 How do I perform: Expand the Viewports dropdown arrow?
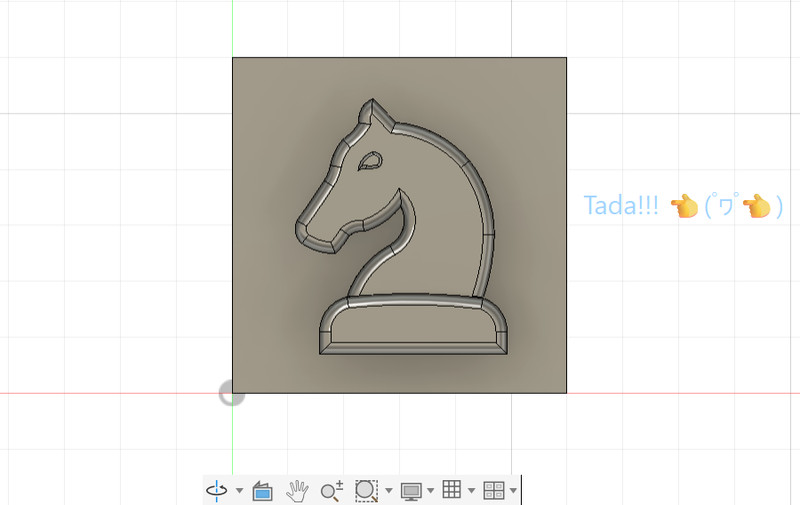513,491
